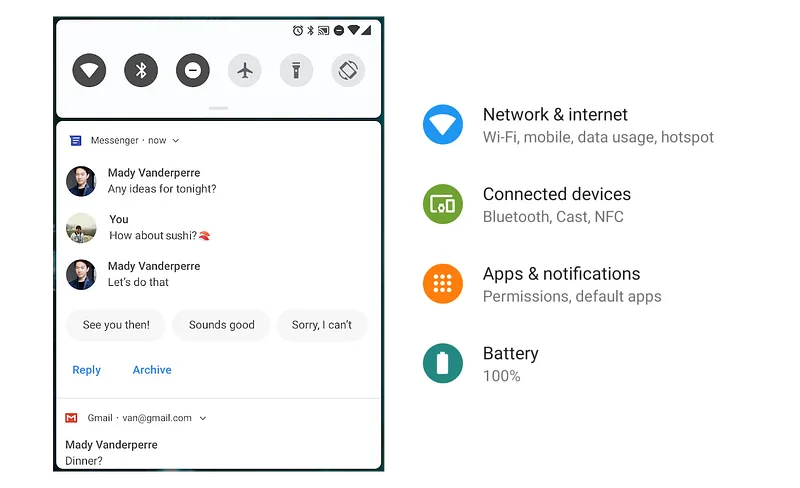The width and height of the screenshot is (800, 488).
Task: Tap the Archive action
Action: (152, 370)
